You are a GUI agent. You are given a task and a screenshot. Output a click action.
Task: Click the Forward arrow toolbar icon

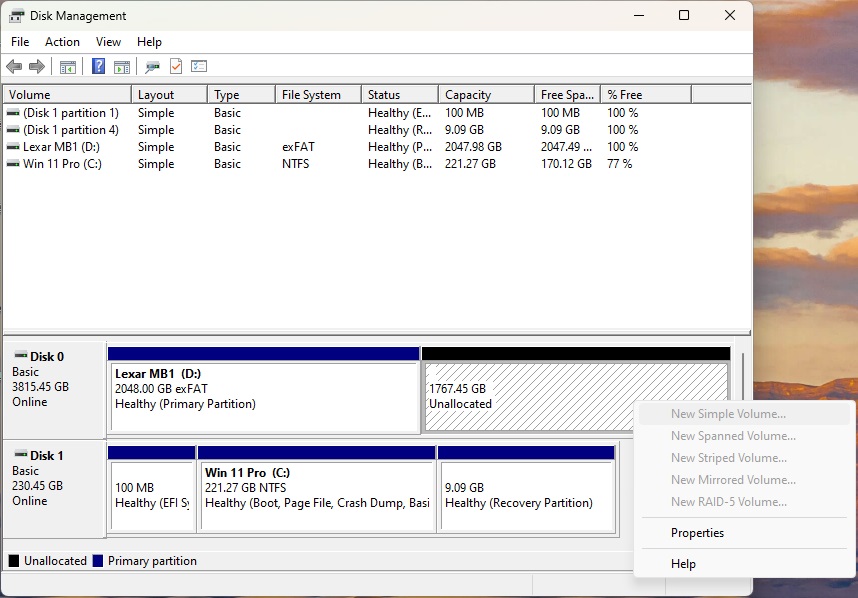pyautogui.click(x=37, y=67)
